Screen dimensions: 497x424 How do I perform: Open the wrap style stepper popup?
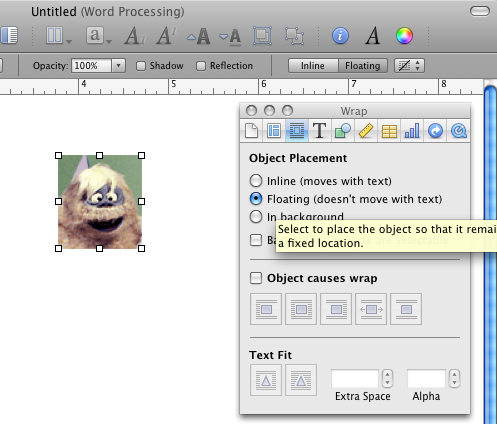click(x=409, y=66)
